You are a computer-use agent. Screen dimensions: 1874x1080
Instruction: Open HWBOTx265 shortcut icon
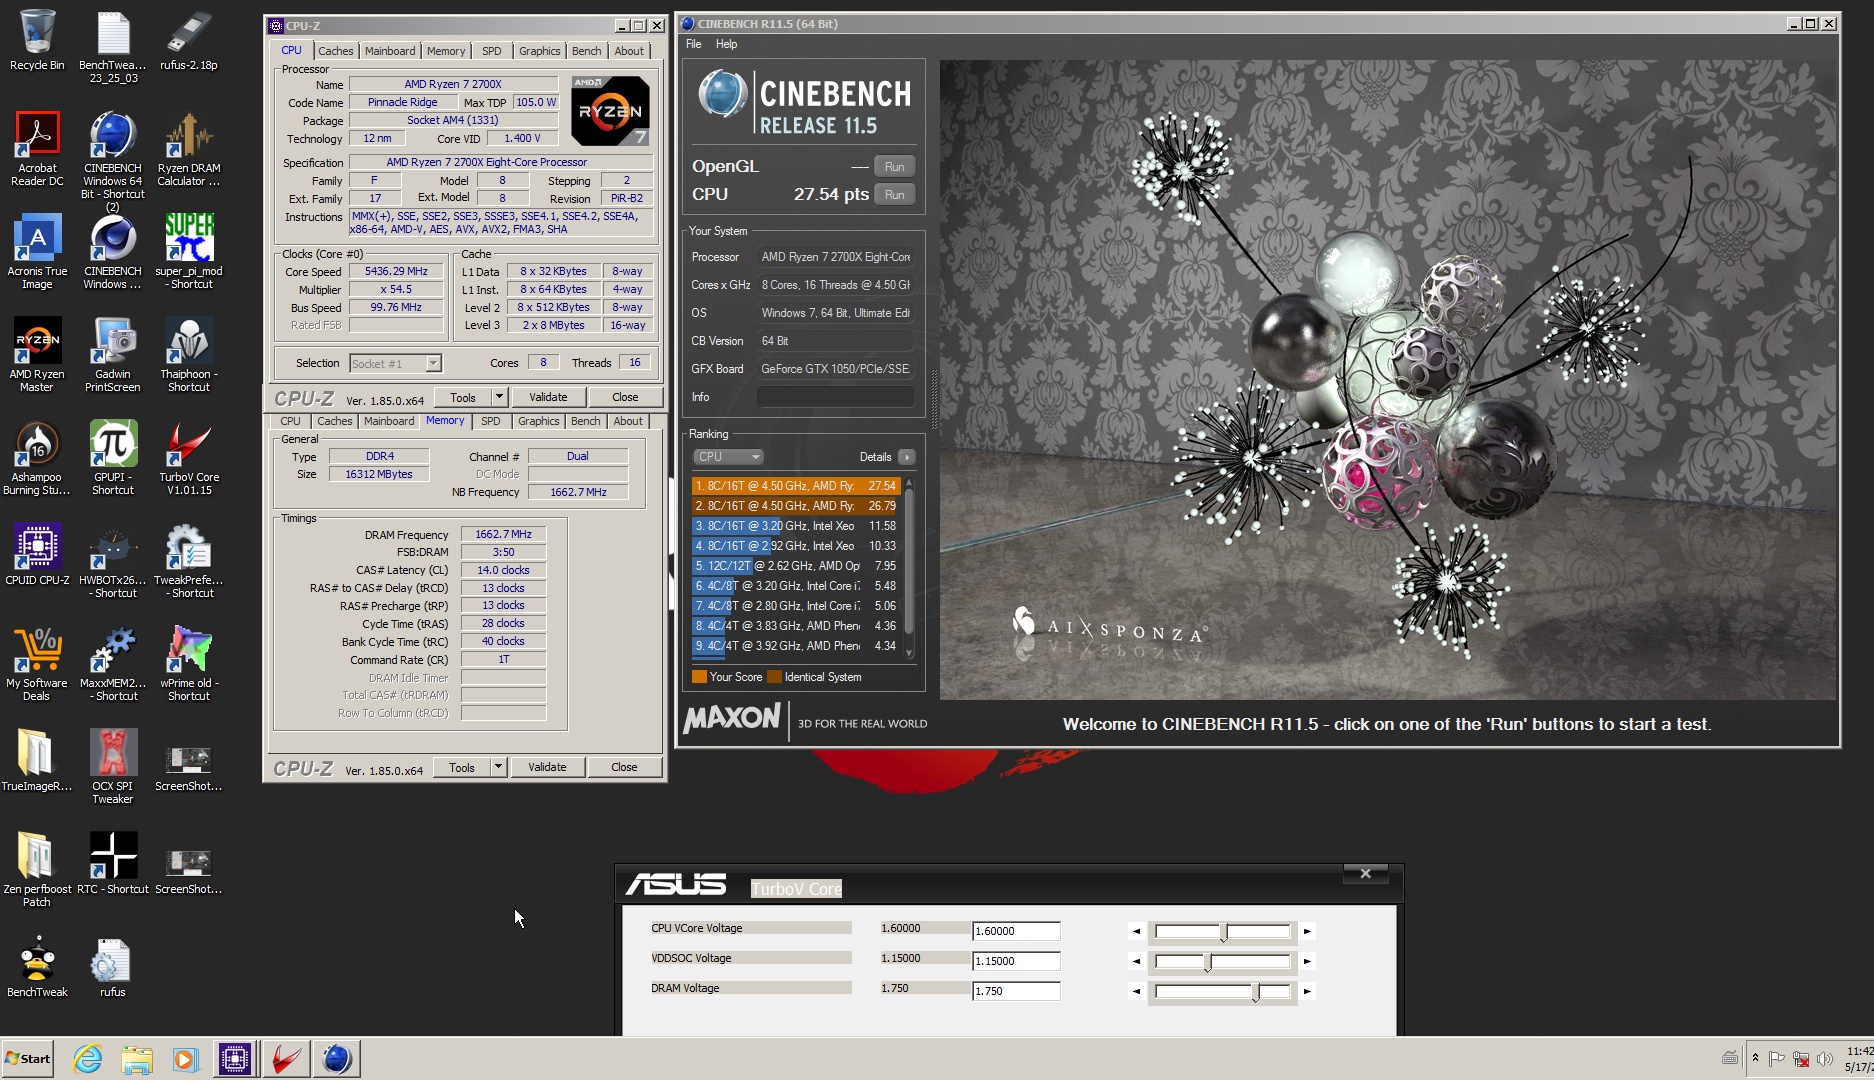point(112,560)
